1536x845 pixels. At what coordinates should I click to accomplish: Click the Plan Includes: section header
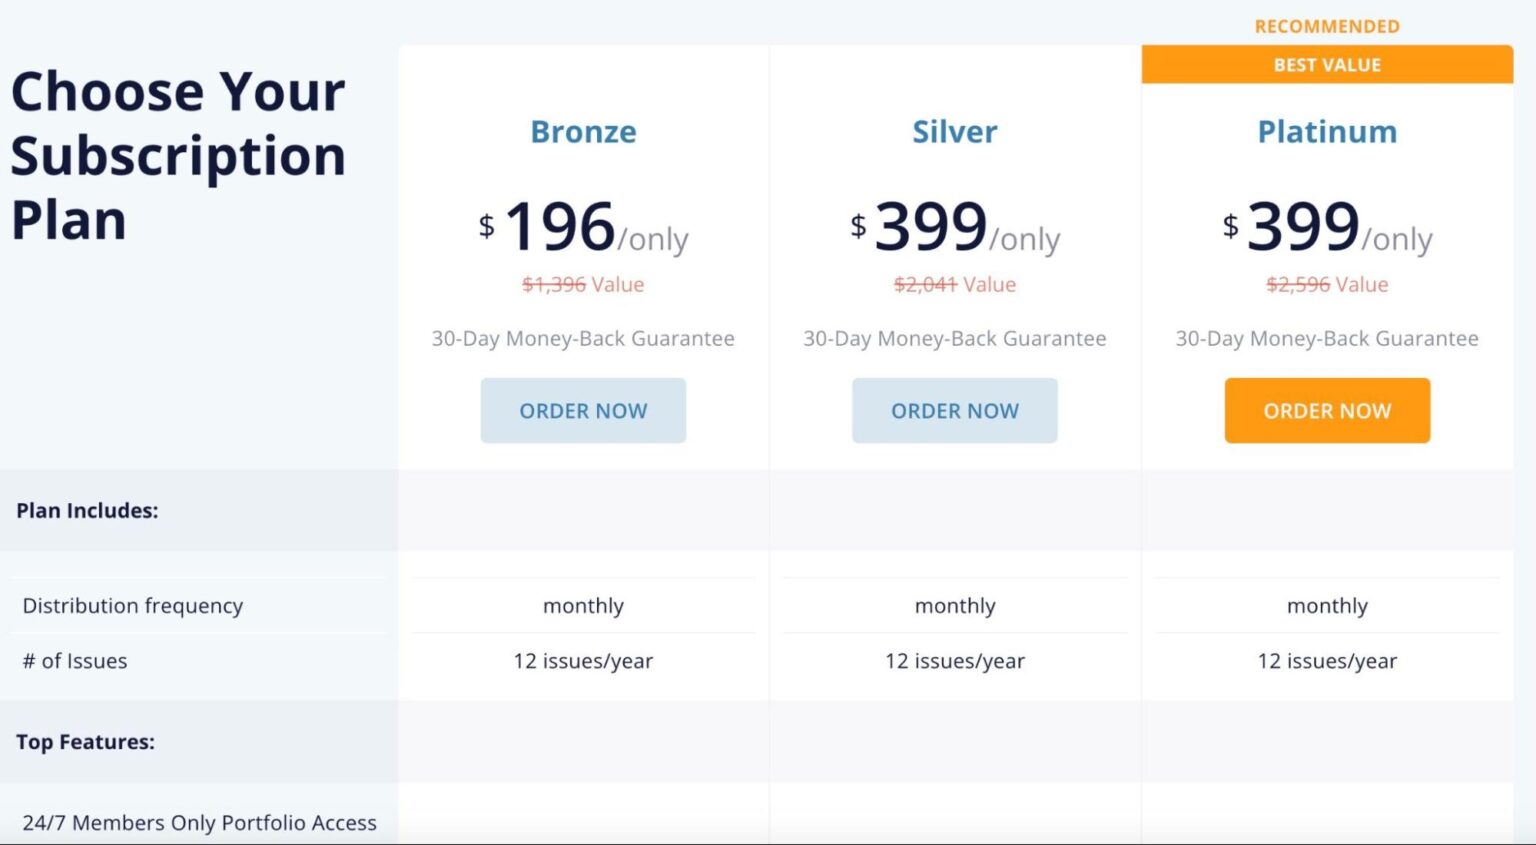click(87, 510)
